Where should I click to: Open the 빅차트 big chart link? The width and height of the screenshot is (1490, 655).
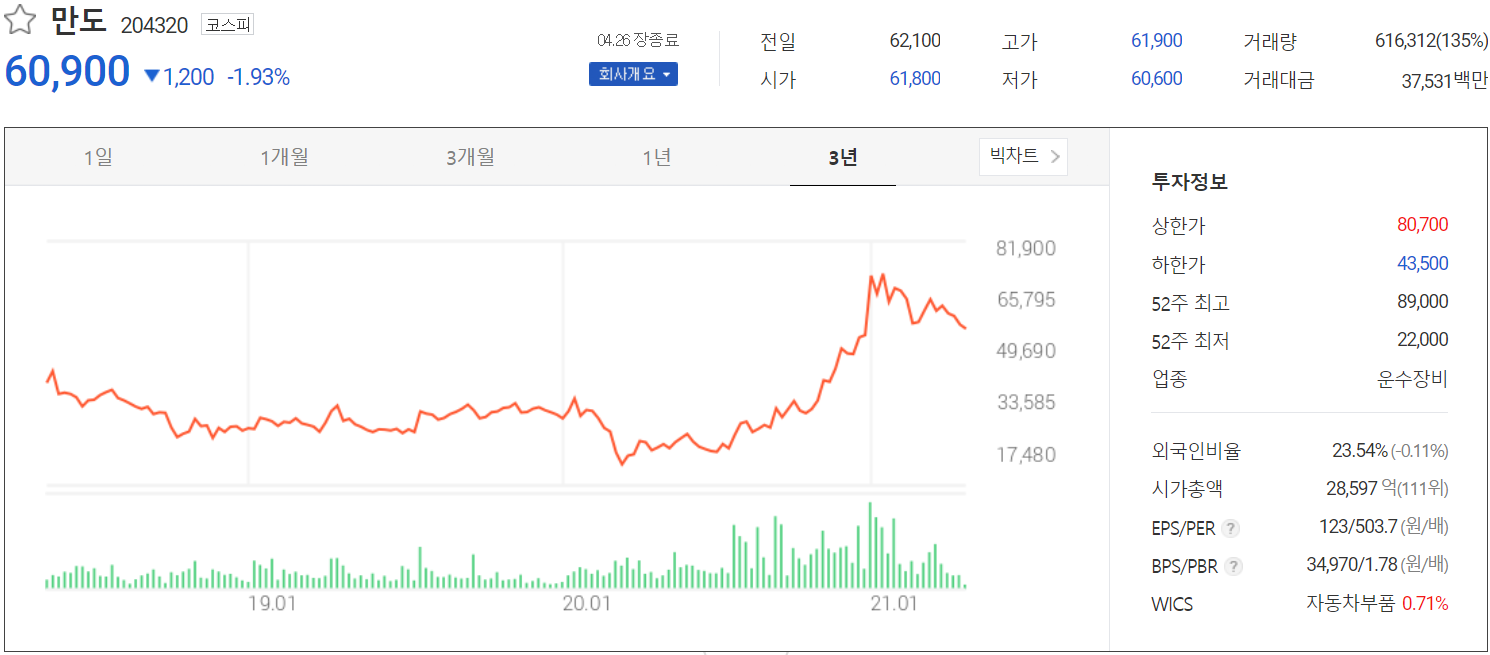1023,156
